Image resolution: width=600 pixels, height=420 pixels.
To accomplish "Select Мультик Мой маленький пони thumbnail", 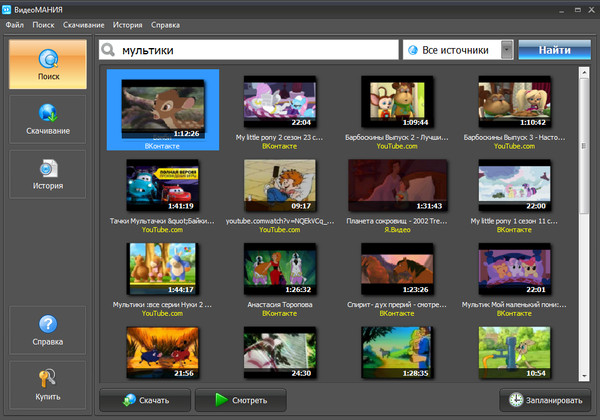I will [x=514, y=269].
